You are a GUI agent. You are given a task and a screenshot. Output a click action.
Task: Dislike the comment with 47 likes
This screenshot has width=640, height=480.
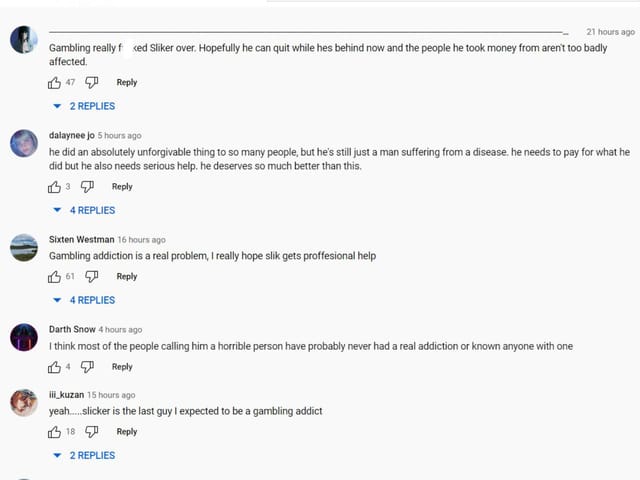pos(91,83)
